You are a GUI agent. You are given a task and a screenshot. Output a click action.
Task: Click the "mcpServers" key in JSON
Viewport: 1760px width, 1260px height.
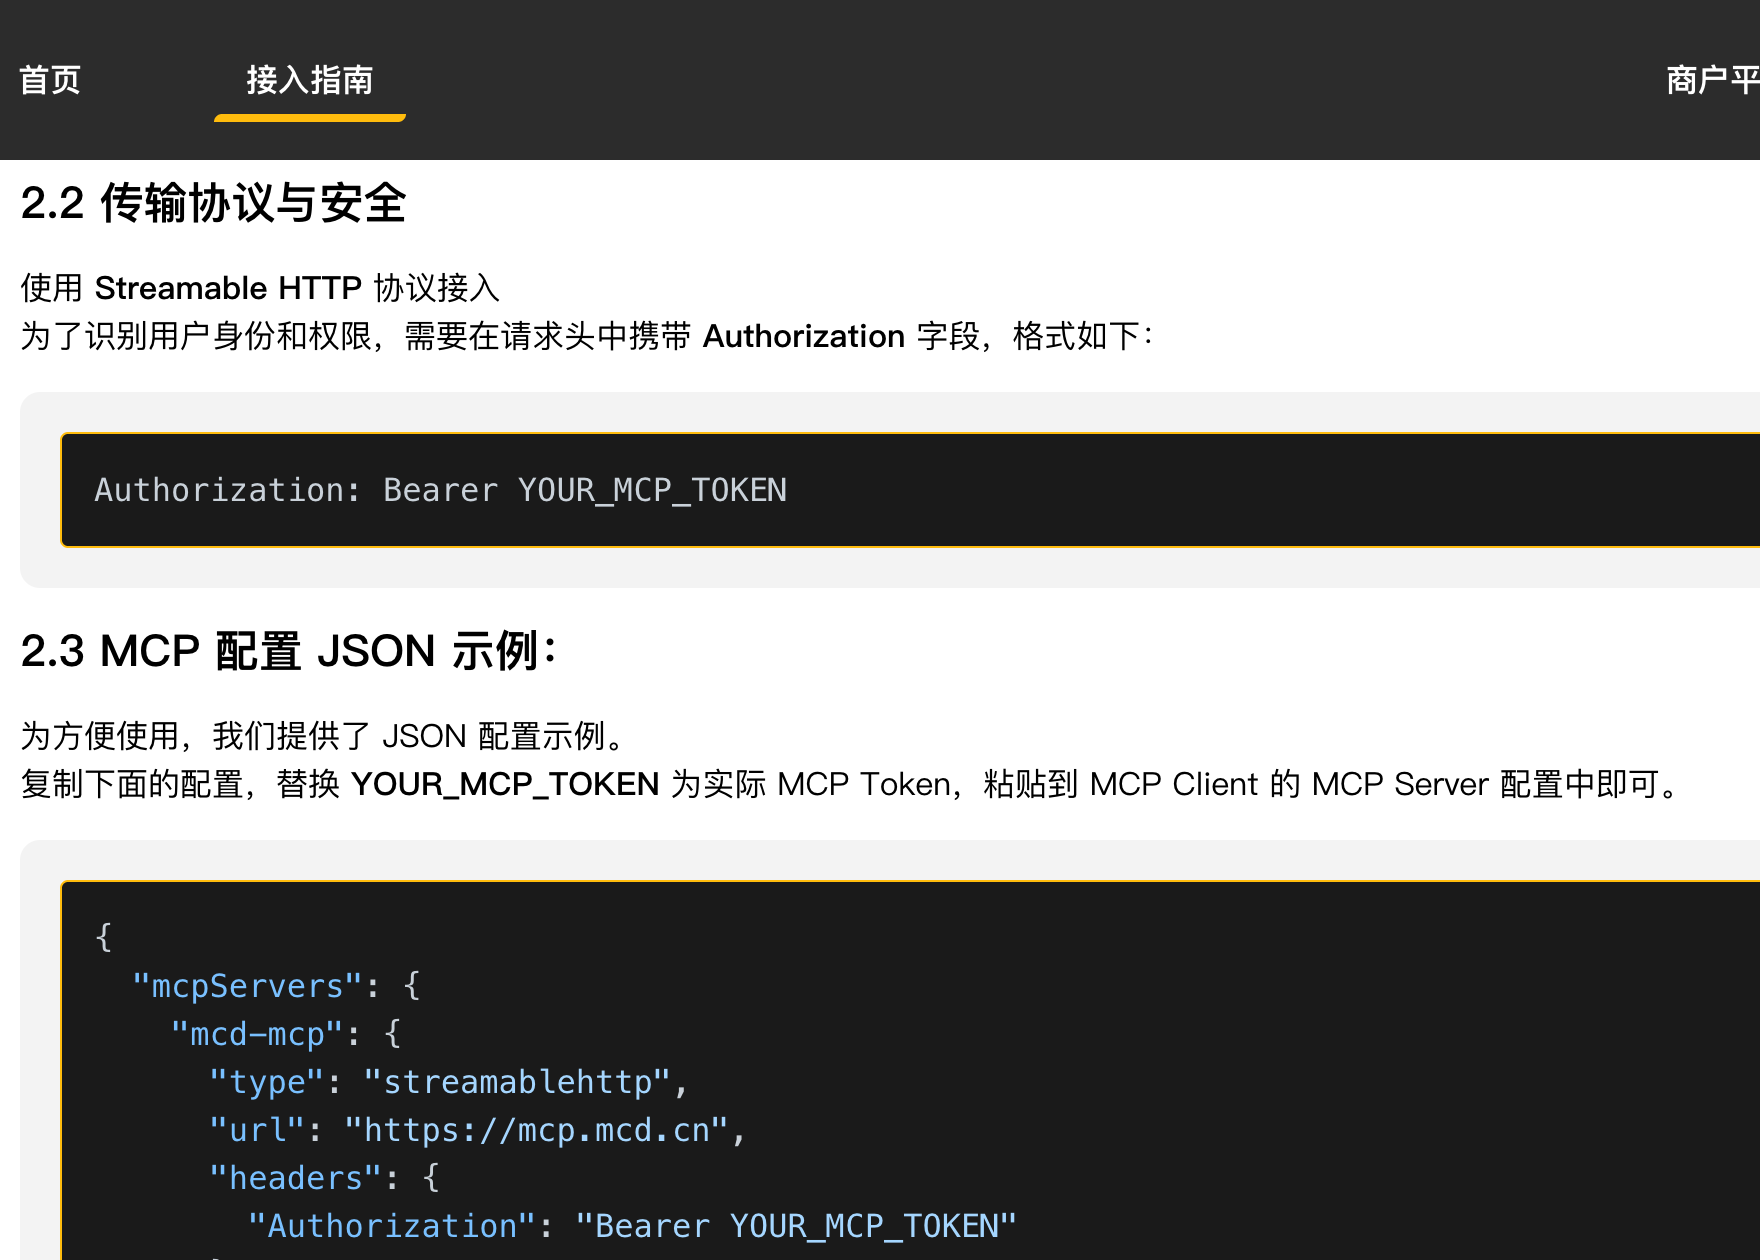[x=247, y=986]
